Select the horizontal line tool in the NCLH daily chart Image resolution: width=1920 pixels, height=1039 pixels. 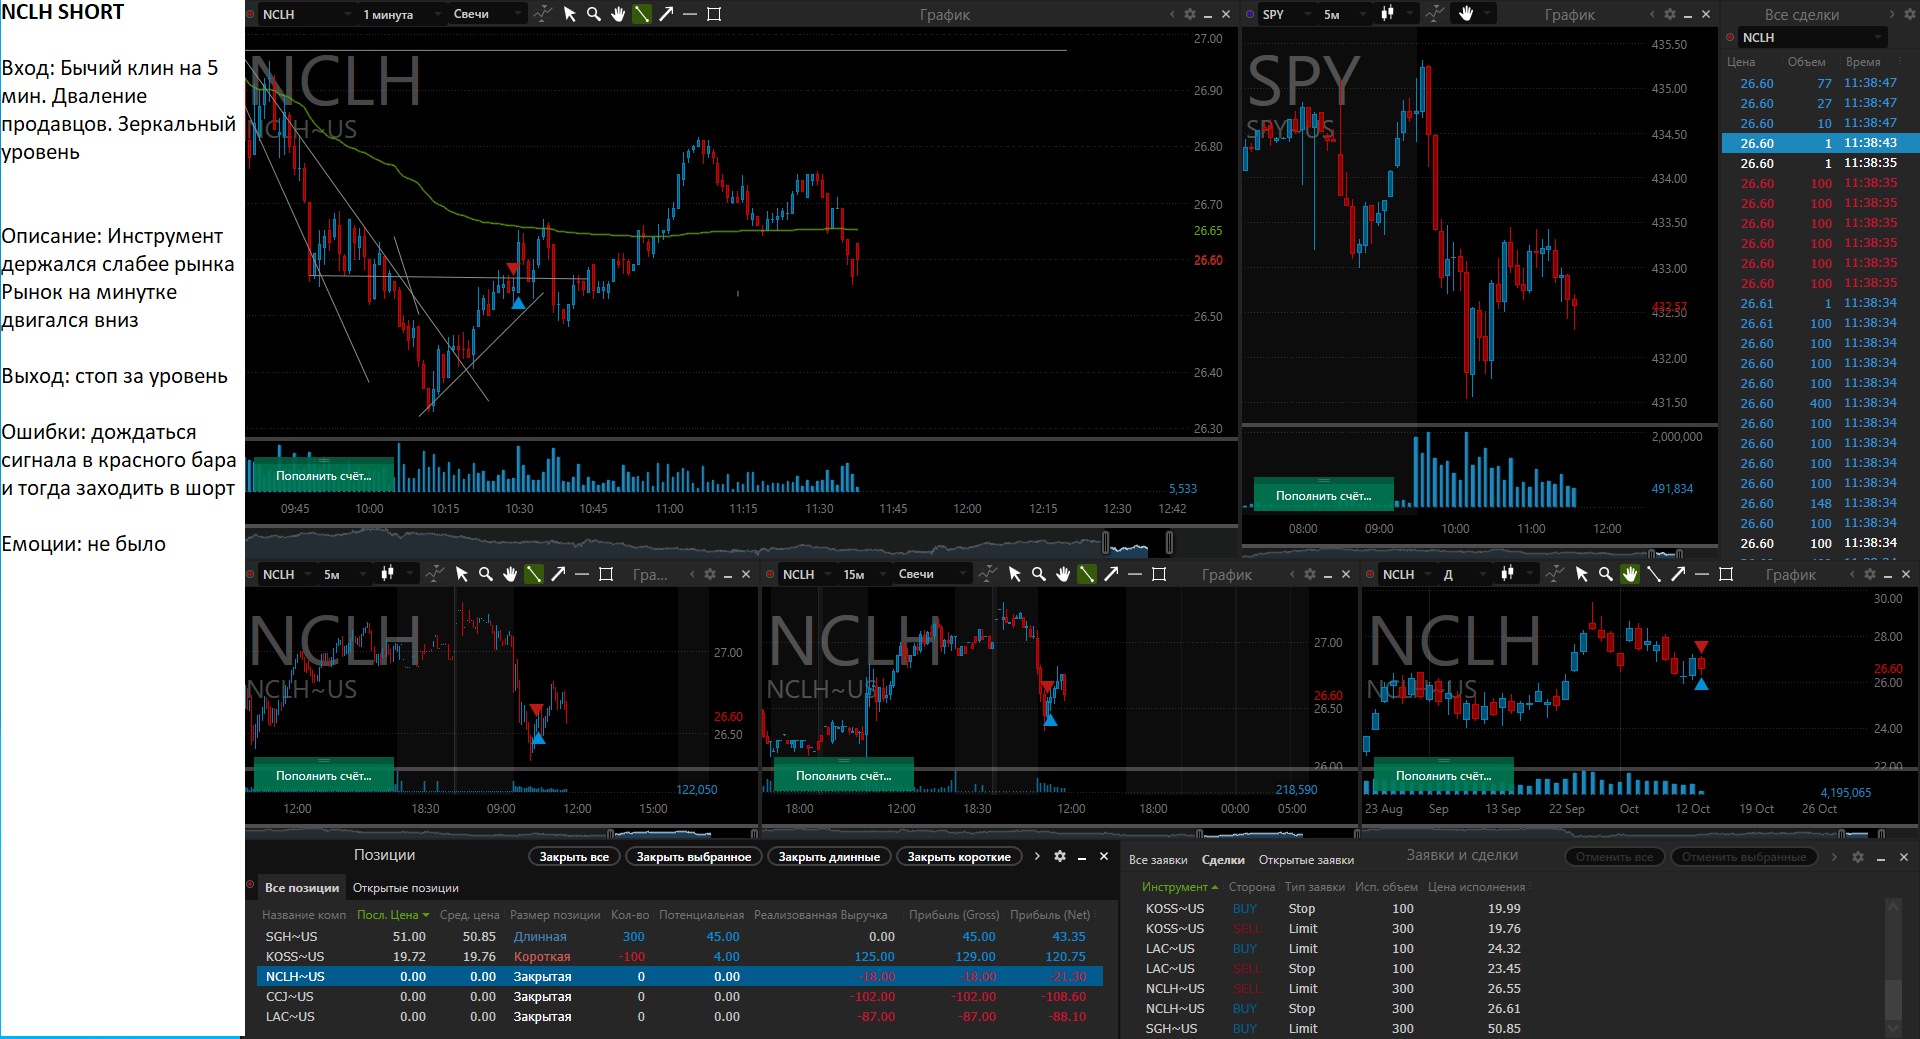tap(1702, 574)
